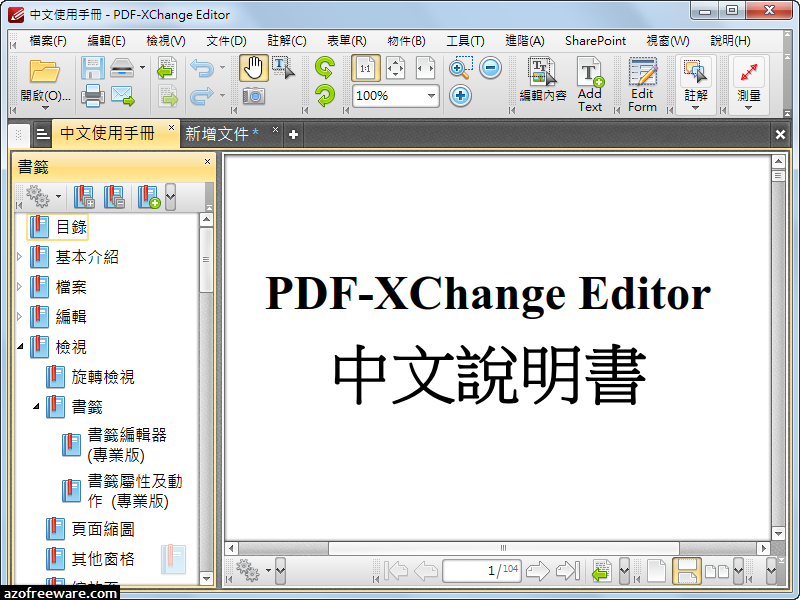Viewport: 800px width, 600px height.
Task: Click the collapse all bookmarks icon
Action: pyautogui.click(x=114, y=196)
